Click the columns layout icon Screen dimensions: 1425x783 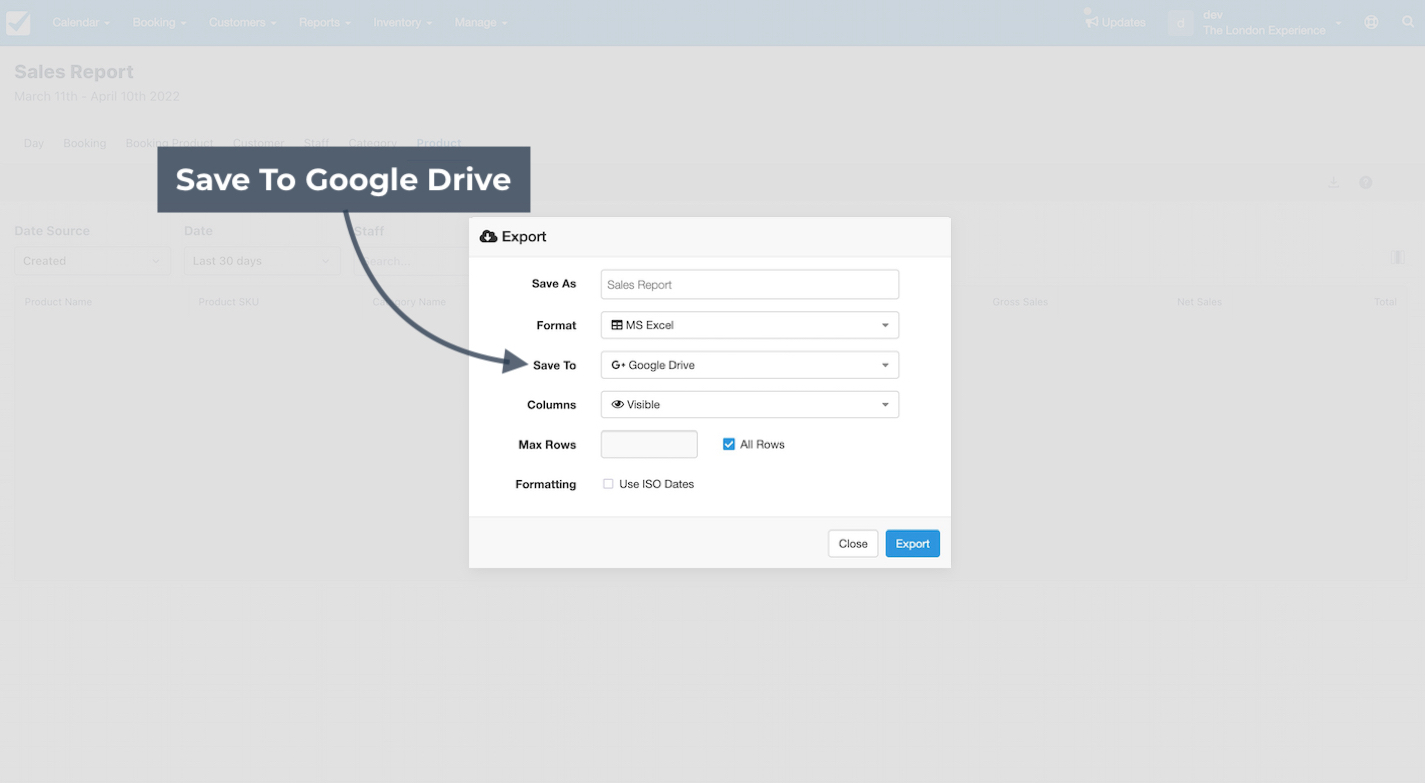pos(1398,257)
